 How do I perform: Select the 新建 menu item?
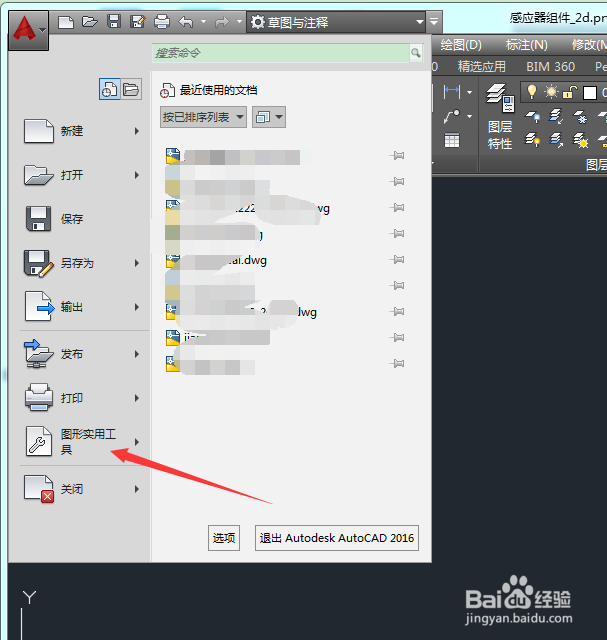pos(82,131)
